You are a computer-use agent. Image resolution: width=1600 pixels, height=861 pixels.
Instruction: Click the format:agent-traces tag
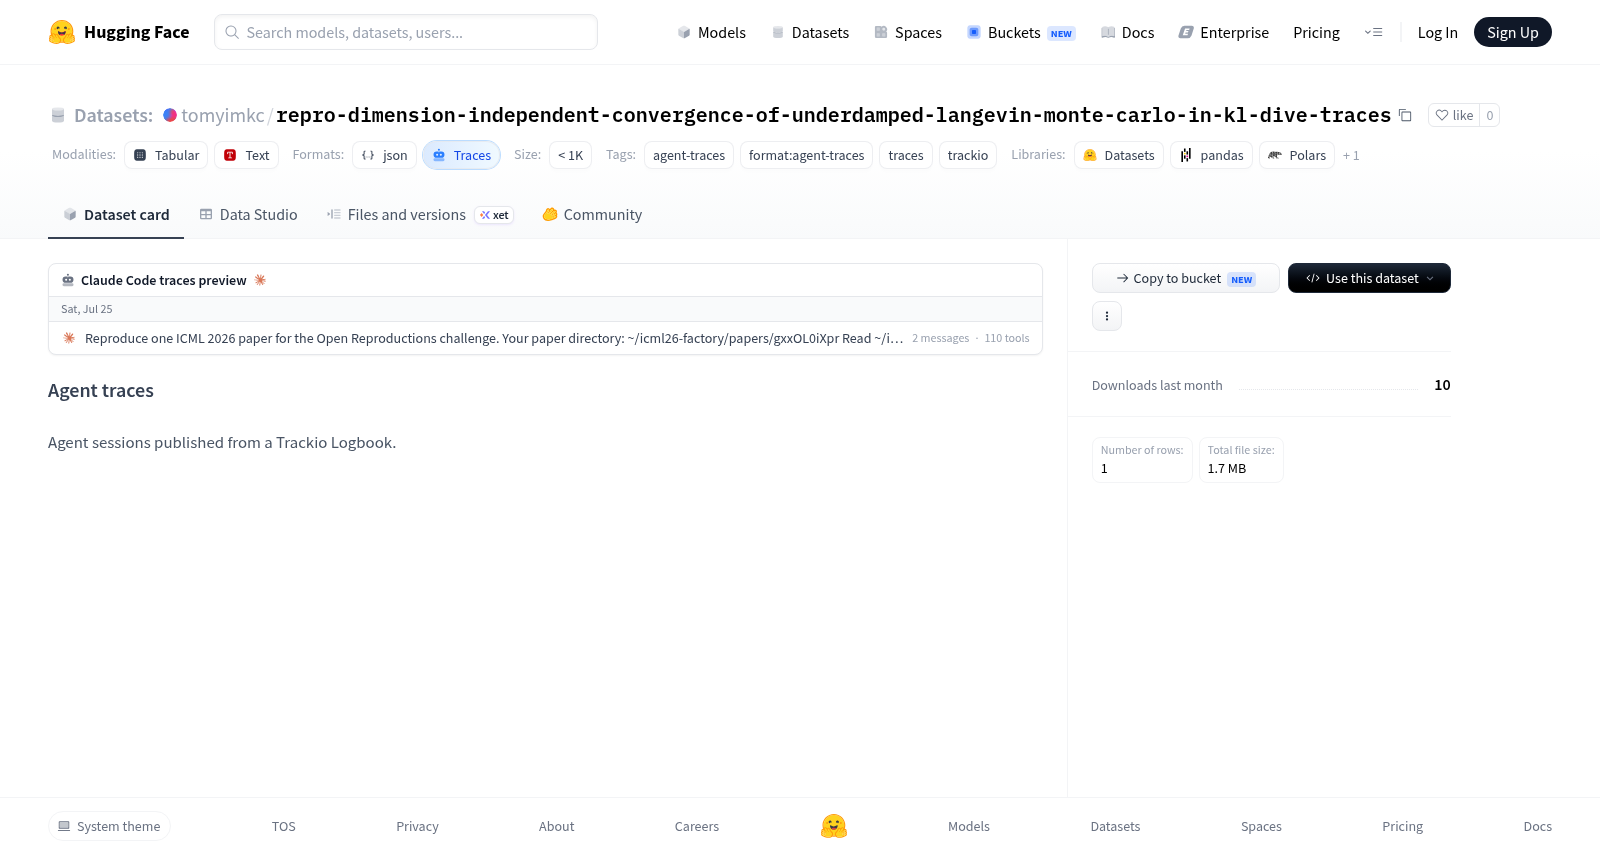tap(806, 155)
